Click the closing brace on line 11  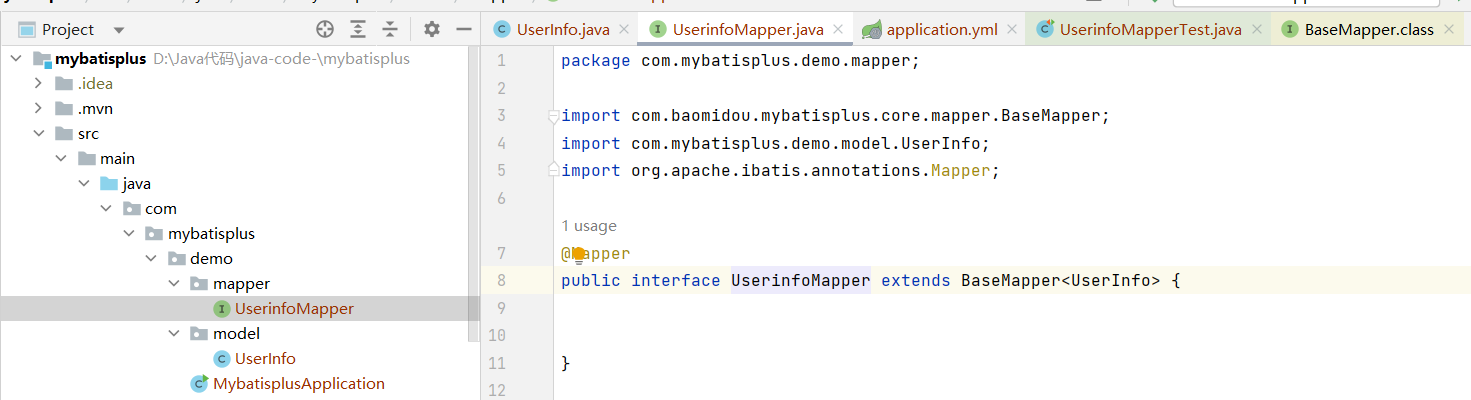[x=566, y=363]
